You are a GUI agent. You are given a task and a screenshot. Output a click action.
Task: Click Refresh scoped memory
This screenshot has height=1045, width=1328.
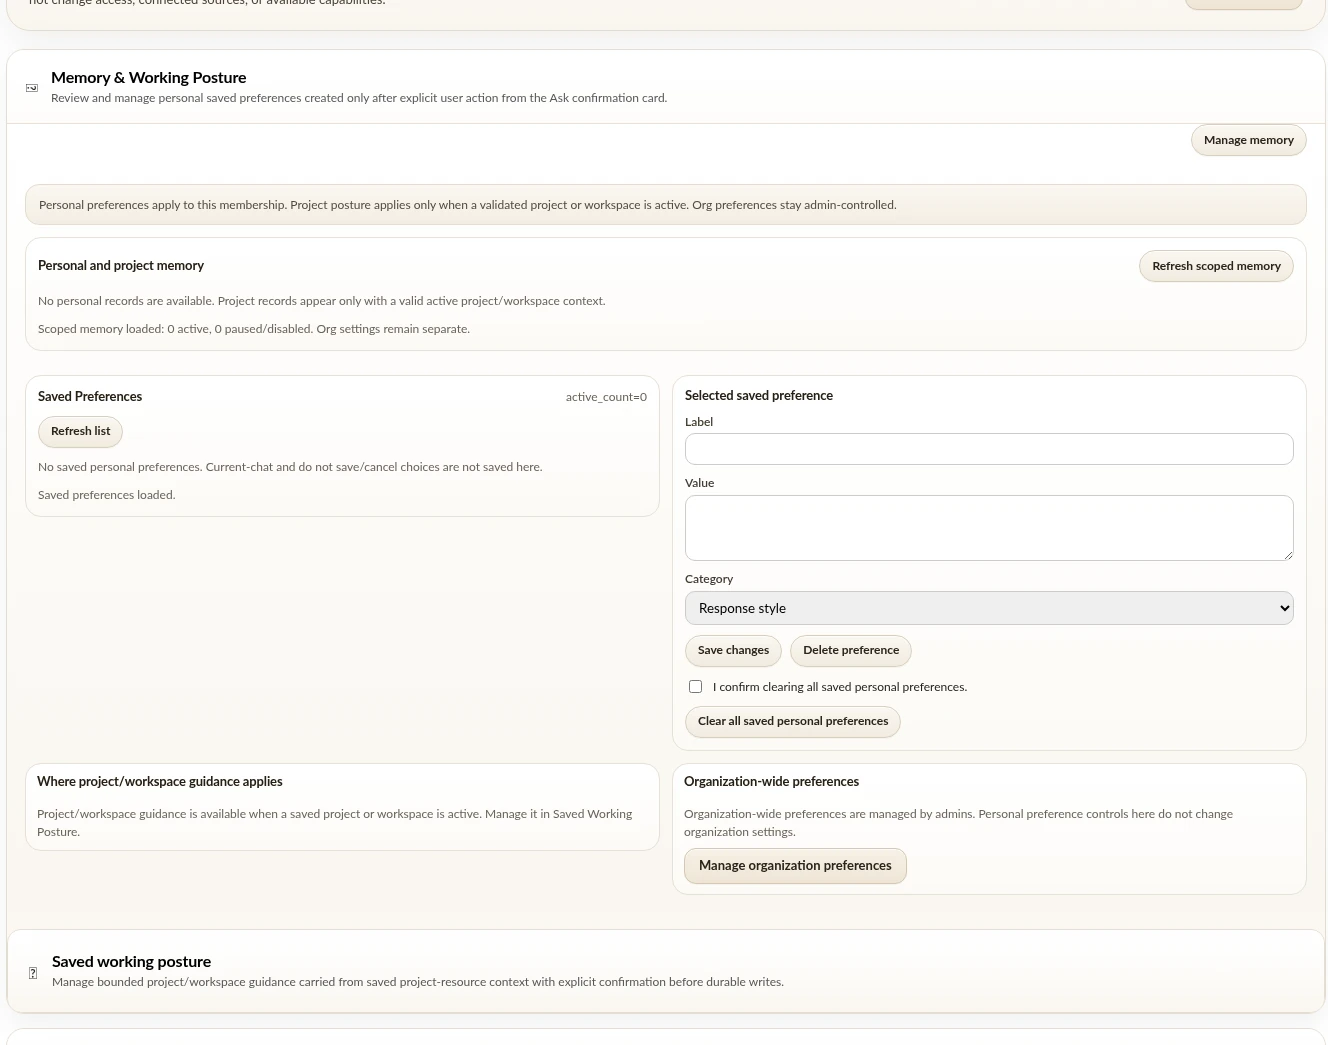pos(1216,266)
